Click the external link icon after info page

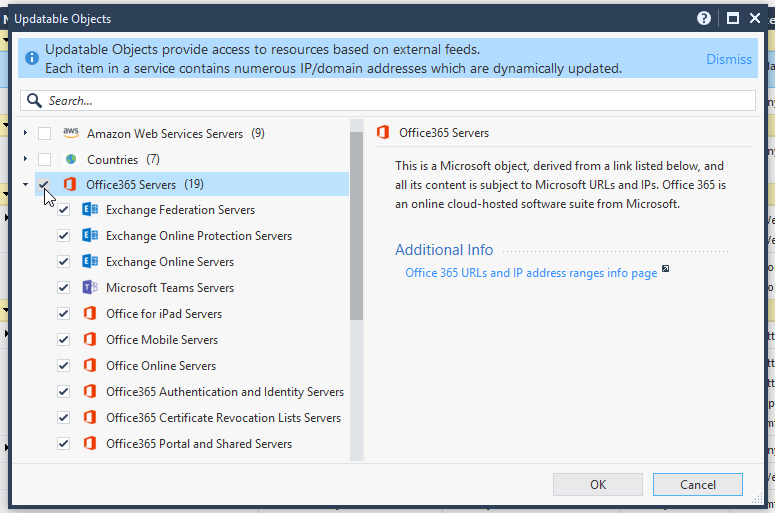pos(665,268)
